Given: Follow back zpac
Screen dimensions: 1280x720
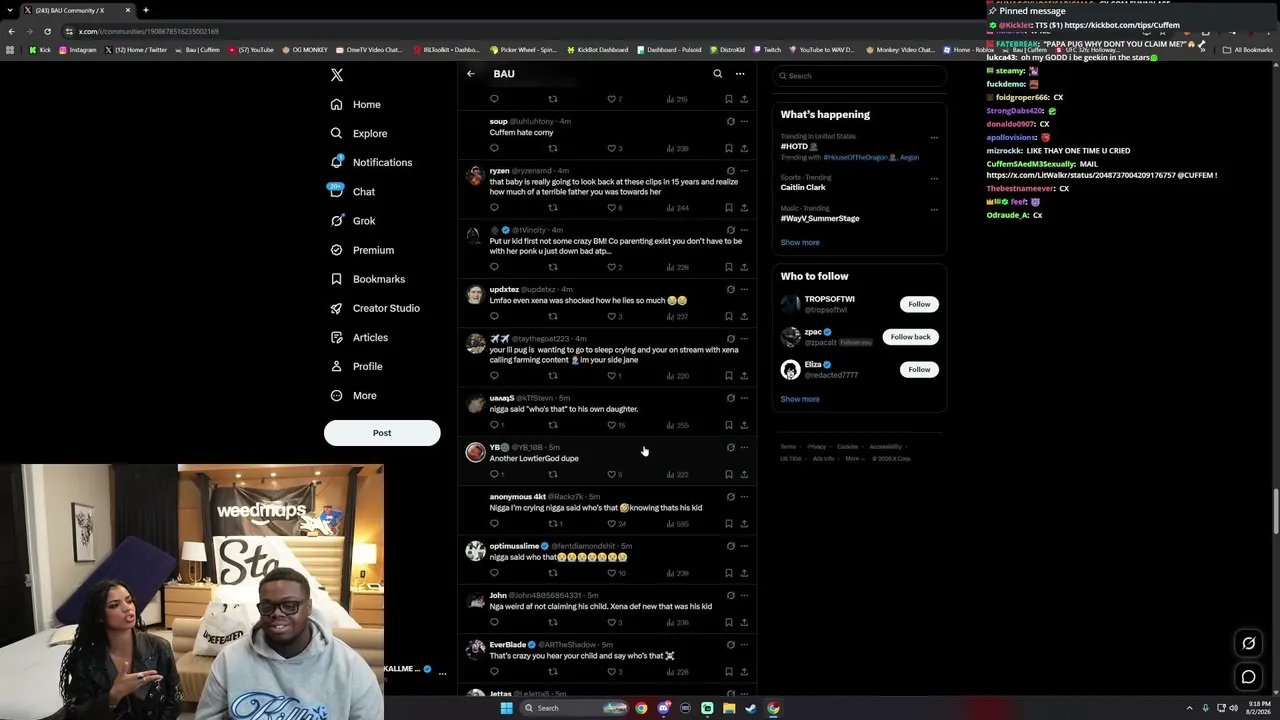Looking at the screenshot, I should (910, 337).
